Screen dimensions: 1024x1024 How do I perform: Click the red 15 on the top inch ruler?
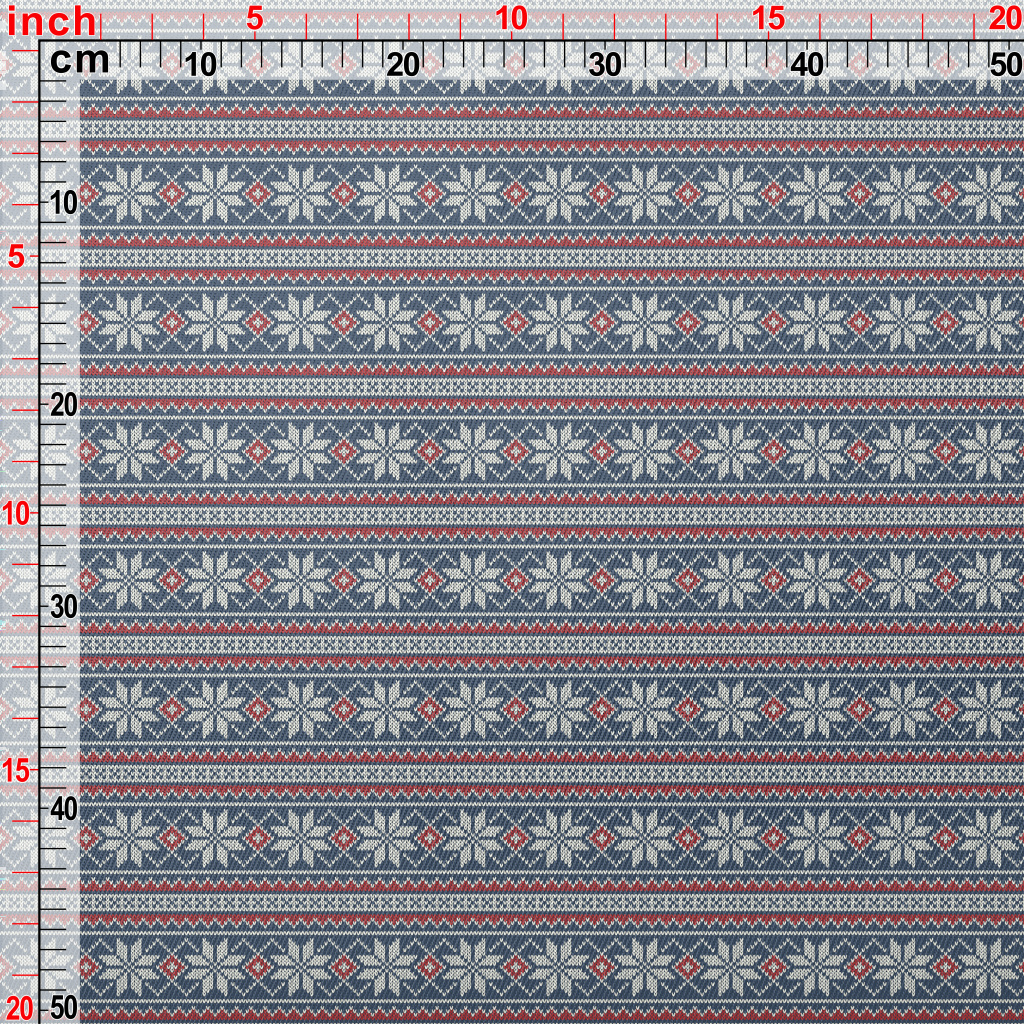tap(768, 18)
